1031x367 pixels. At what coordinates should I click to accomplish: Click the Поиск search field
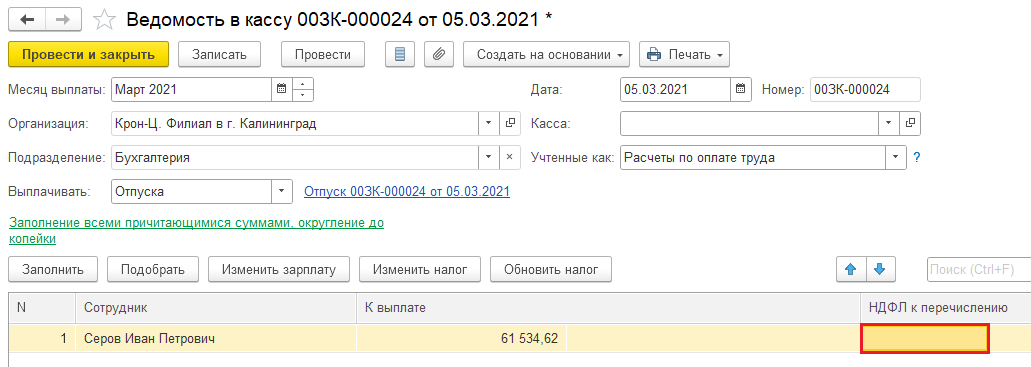click(978, 269)
